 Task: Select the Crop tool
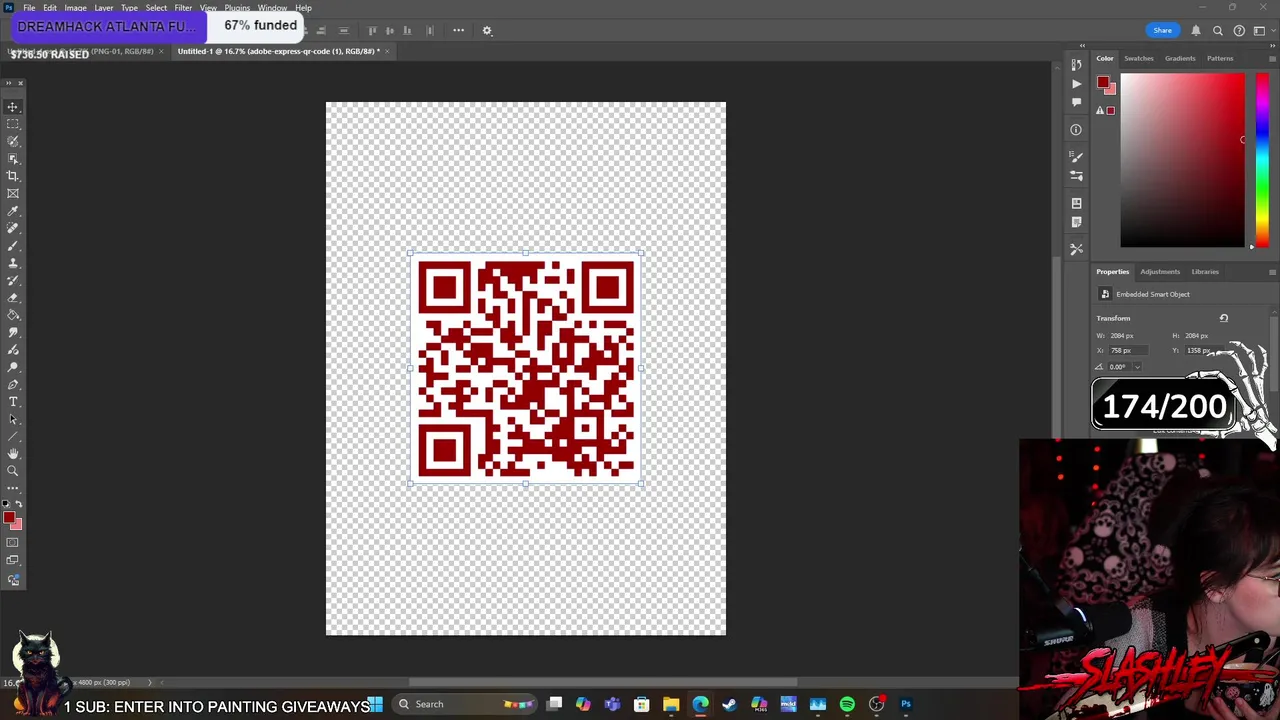click(x=13, y=176)
